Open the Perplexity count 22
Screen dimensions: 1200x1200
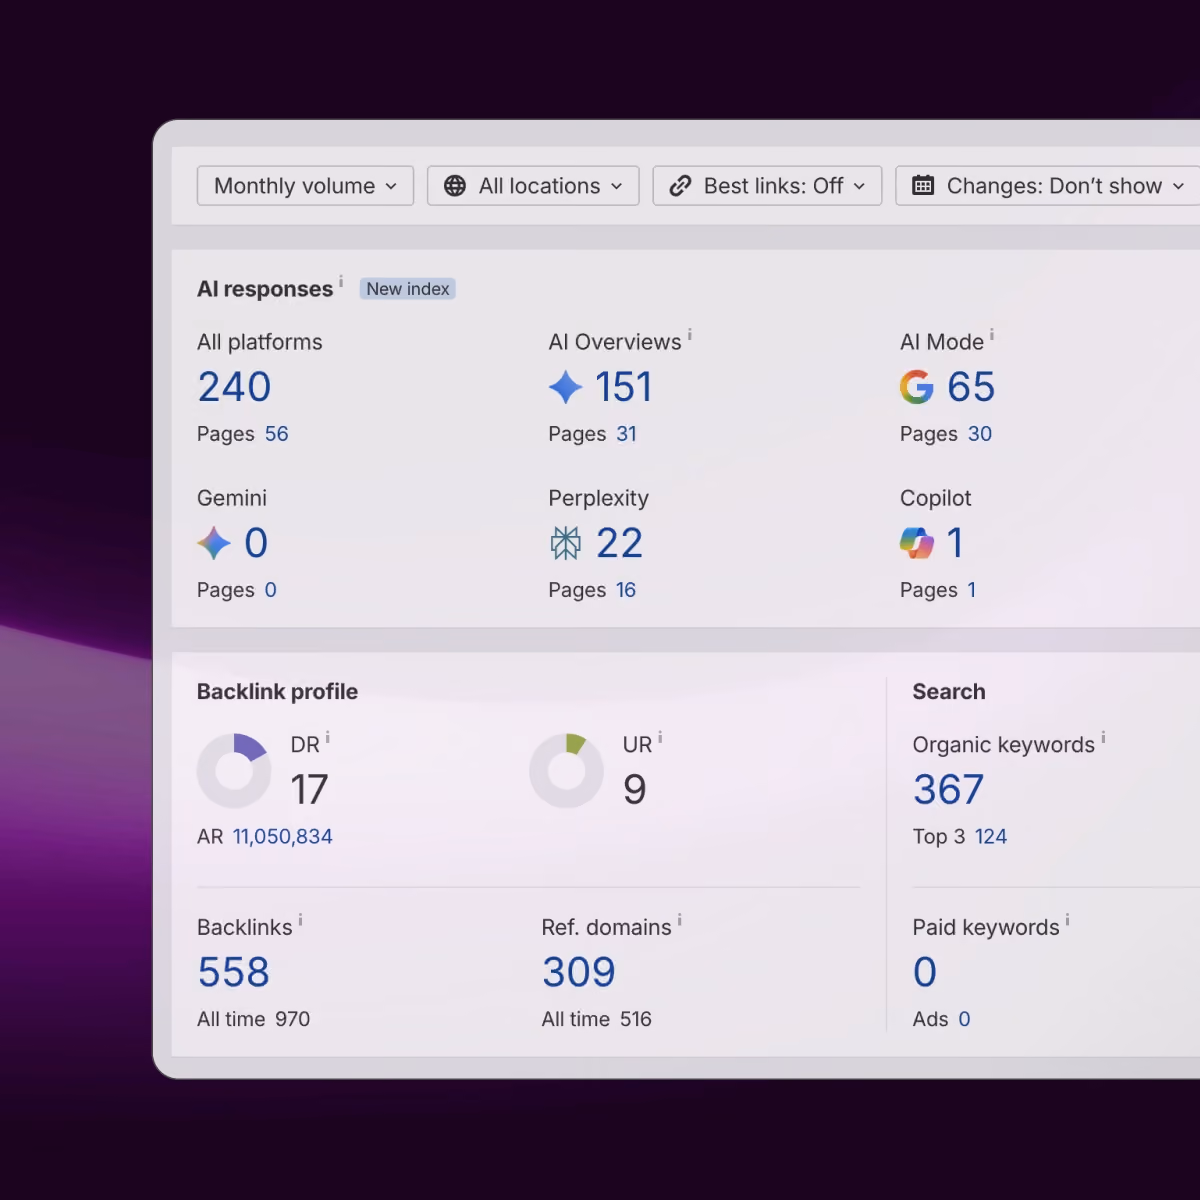coord(620,543)
